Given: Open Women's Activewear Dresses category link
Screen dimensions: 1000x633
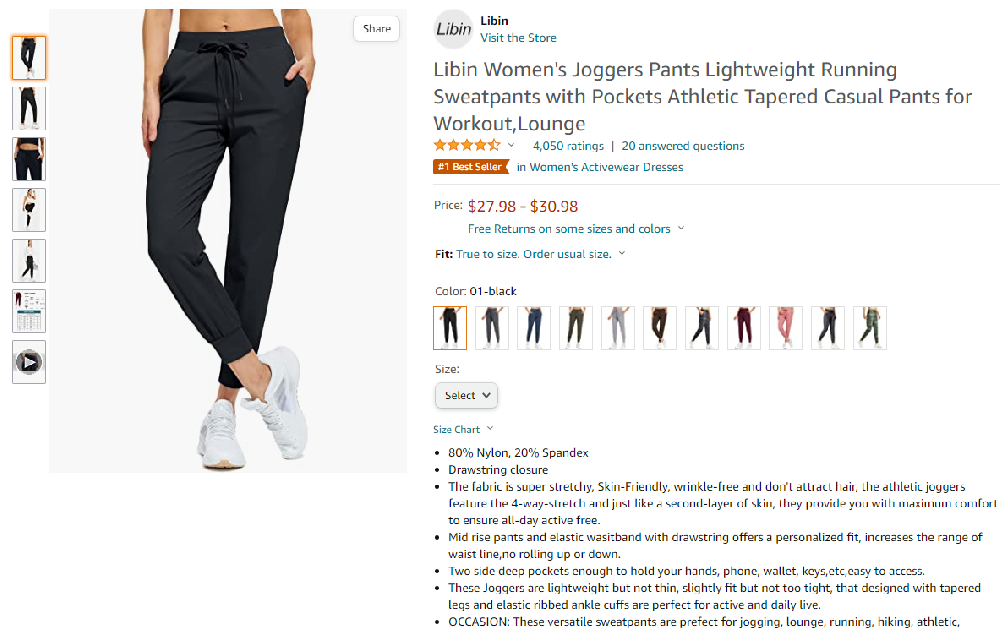Looking at the screenshot, I should 600,167.
